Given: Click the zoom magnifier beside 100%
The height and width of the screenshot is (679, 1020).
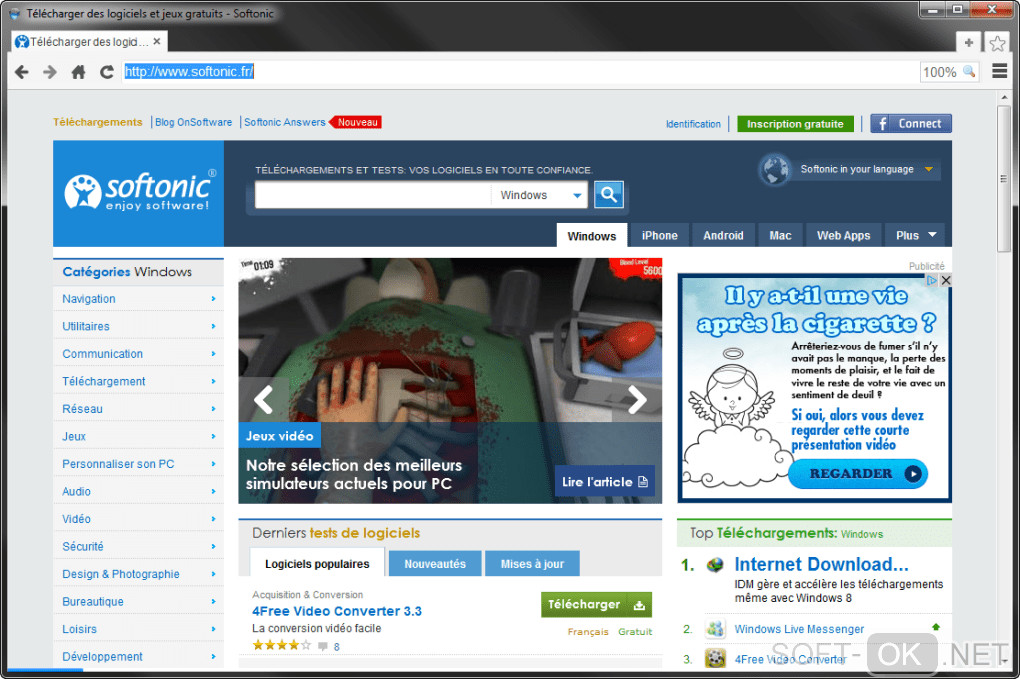Looking at the screenshot, I should [969, 71].
